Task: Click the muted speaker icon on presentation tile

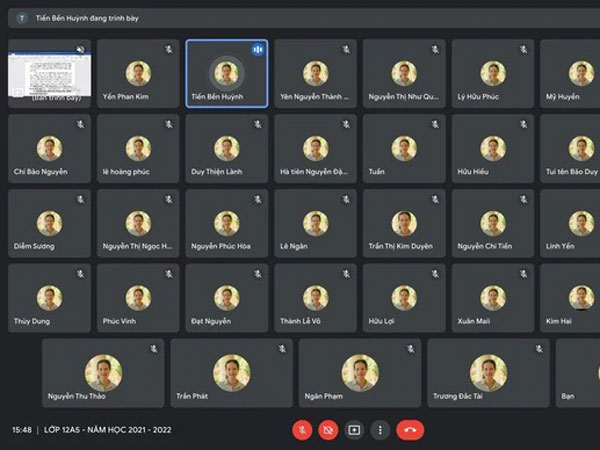Action: coord(80,49)
